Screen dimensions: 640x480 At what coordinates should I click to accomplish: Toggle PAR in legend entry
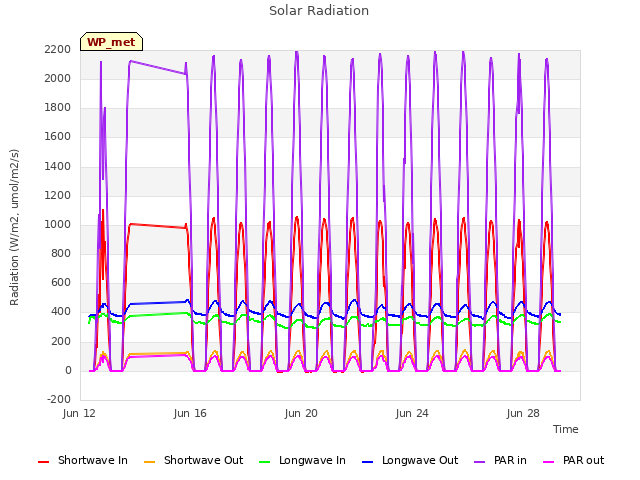pos(500,460)
